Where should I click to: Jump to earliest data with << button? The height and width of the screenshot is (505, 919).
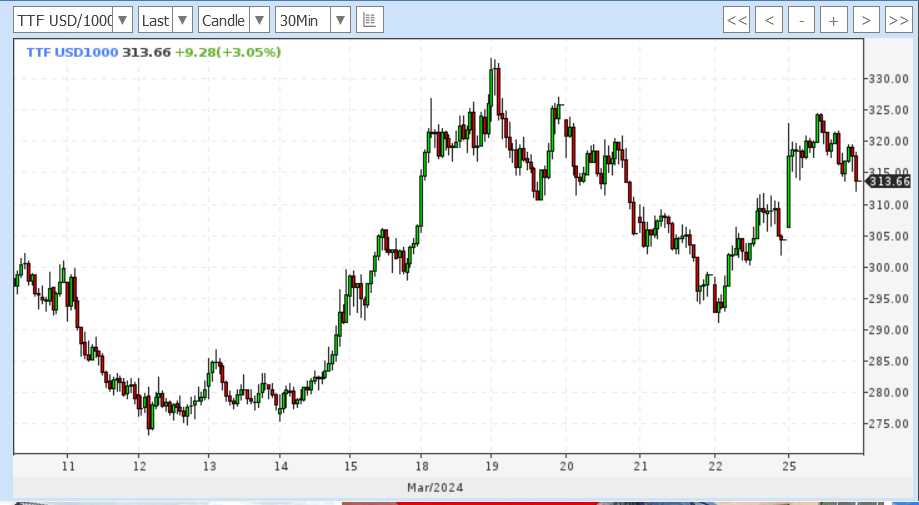(x=737, y=20)
